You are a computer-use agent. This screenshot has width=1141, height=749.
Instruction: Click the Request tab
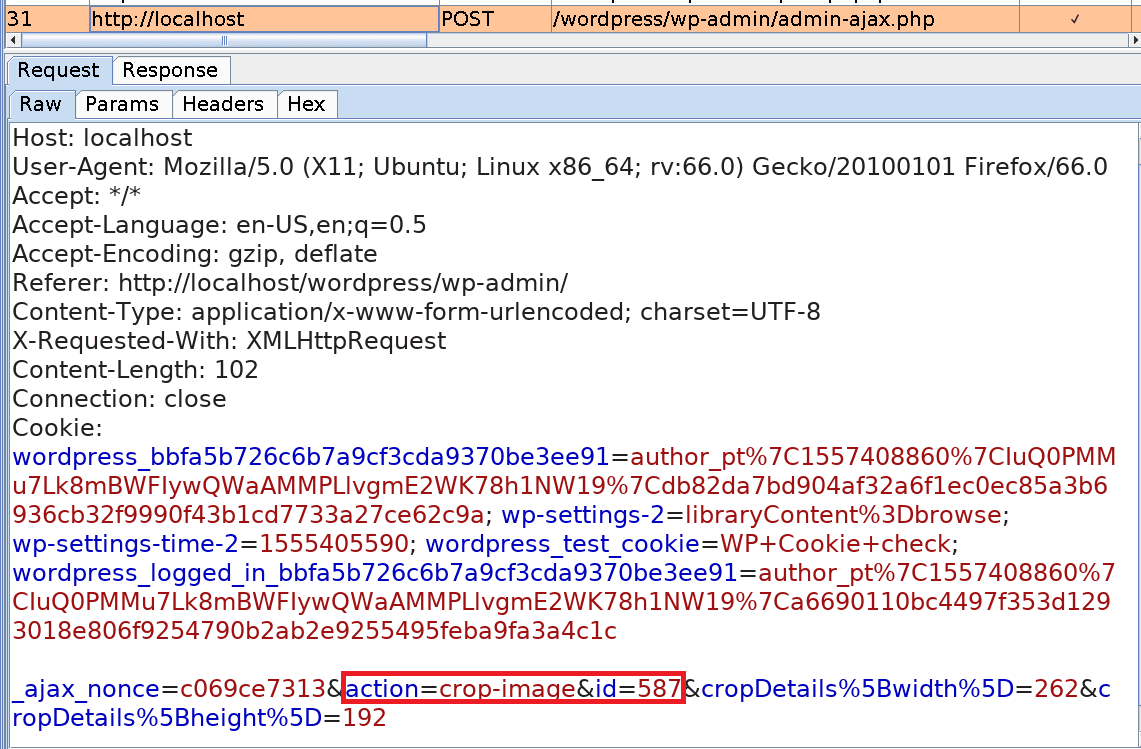(x=57, y=70)
